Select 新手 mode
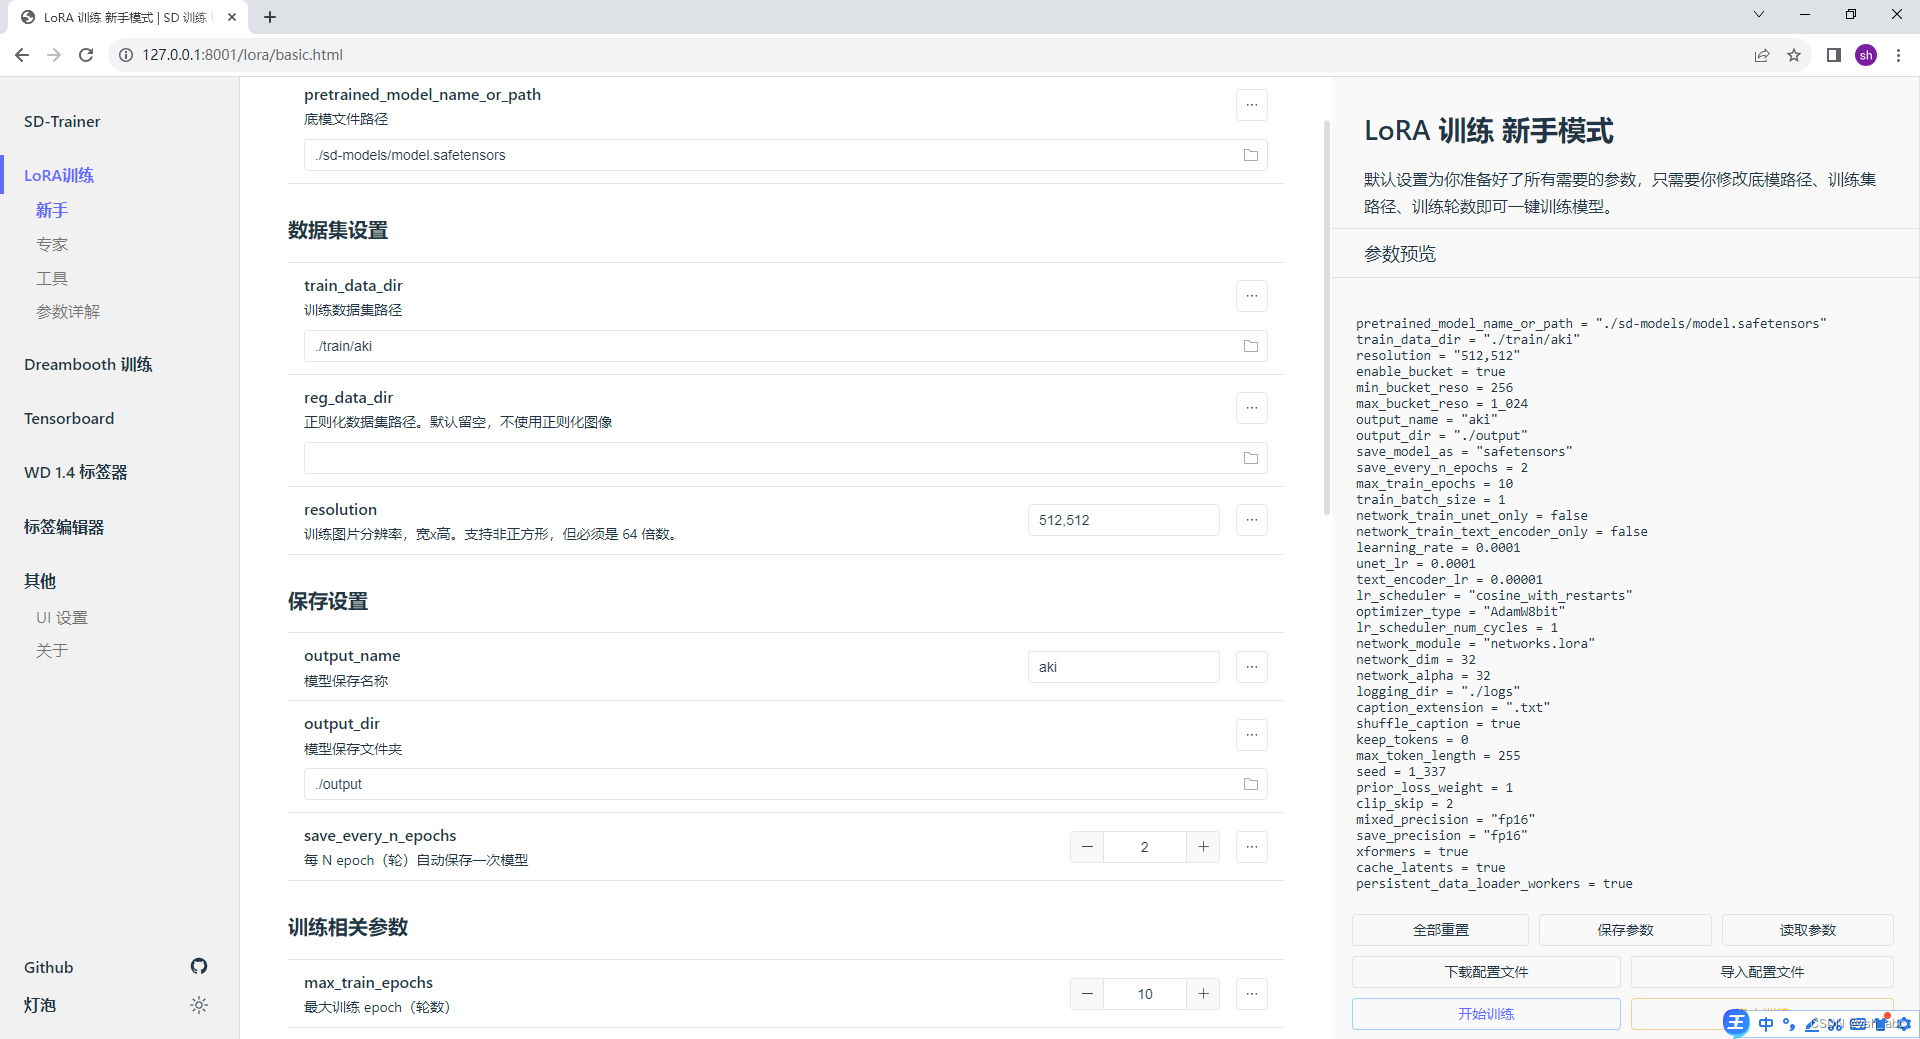The height and width of the screenshot is (1039, 1920). point(52,210)
